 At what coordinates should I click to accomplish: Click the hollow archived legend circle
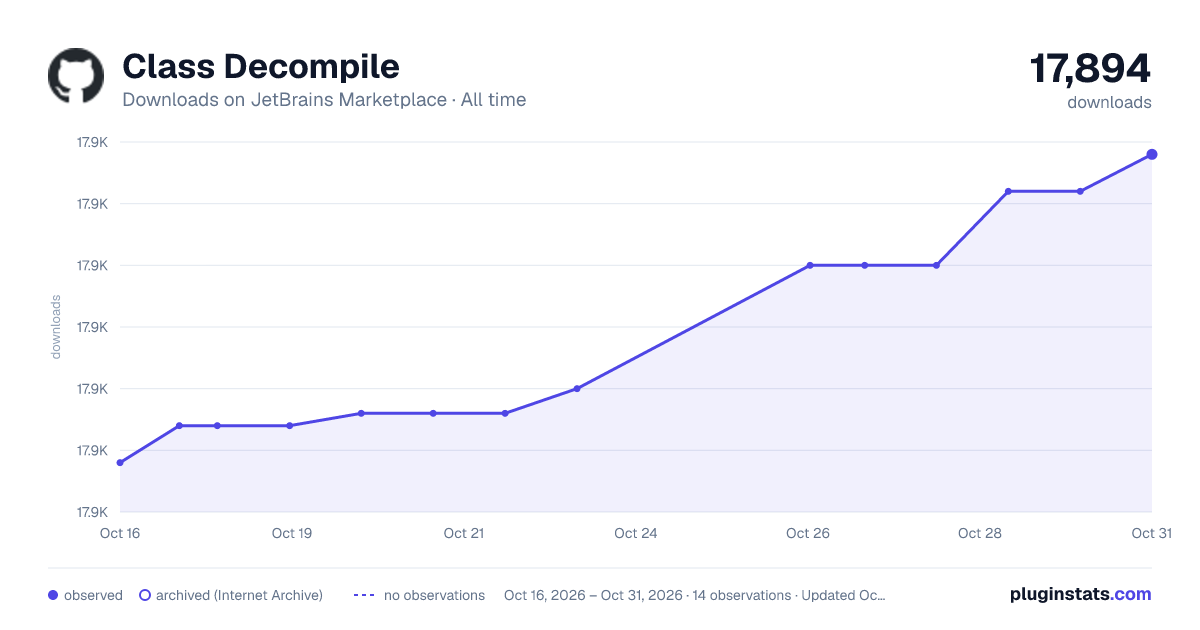click(144, 595)
